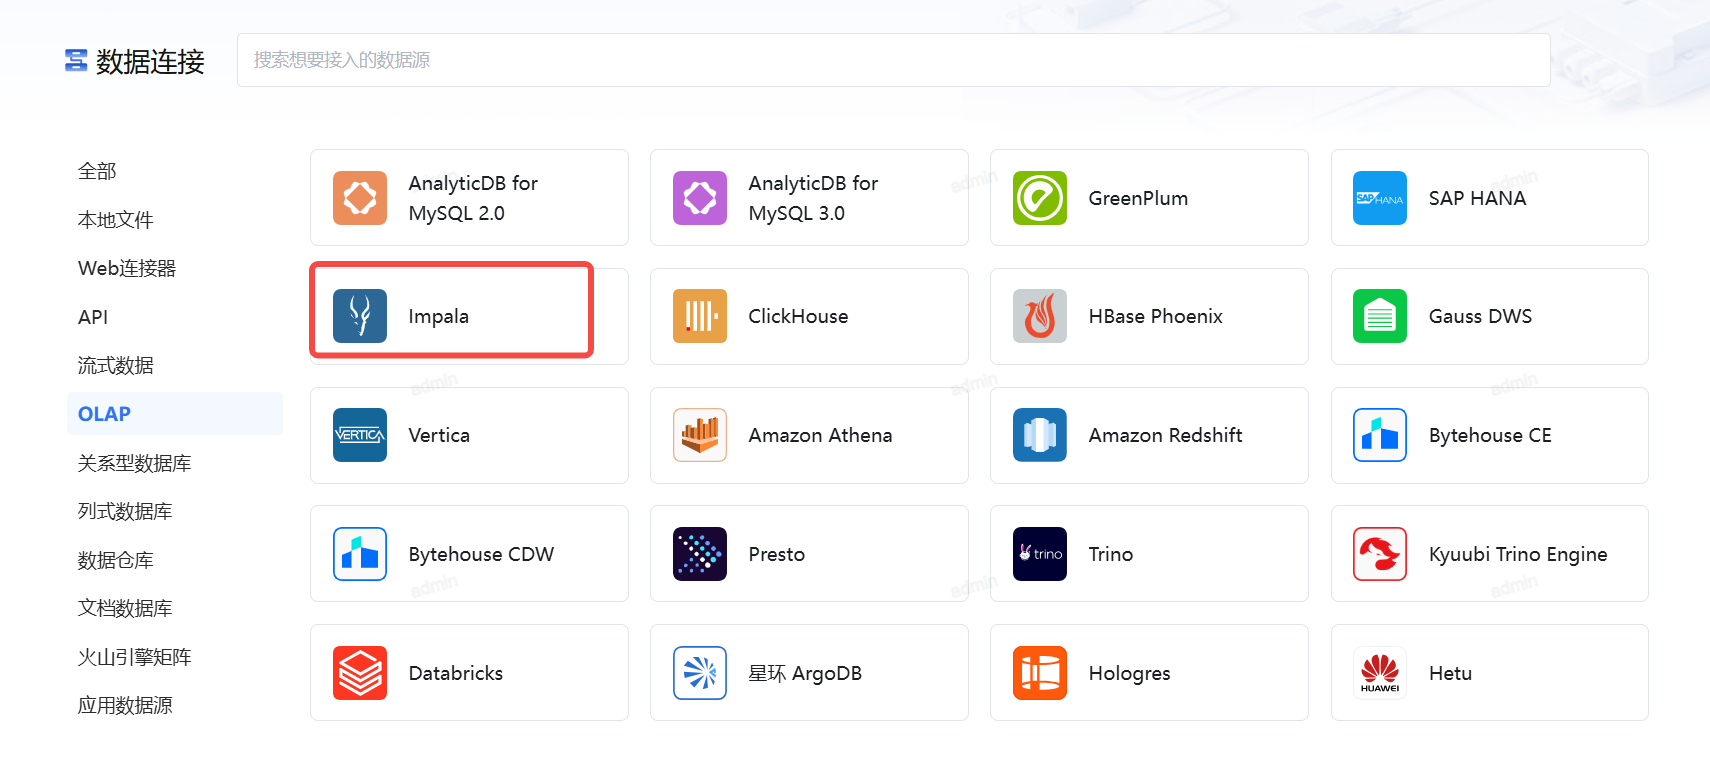The image size is (1710, 764).
Task: Click the Bytehouse CE label text
Action: pyautogui.click(x=1490, y=435)
